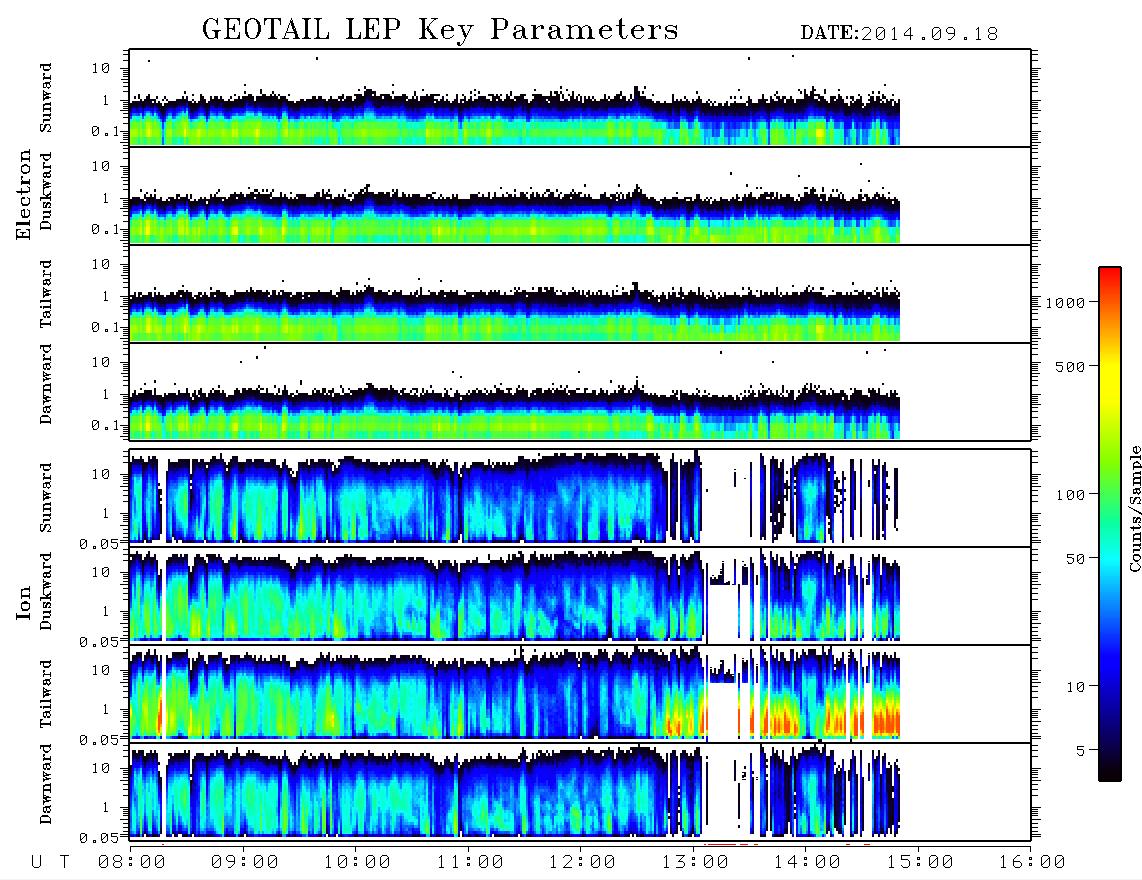Viewport: 1142px width, 880px height.
Task: Select the 'DATE:2014.09.18' label
Action: point(899,34)
